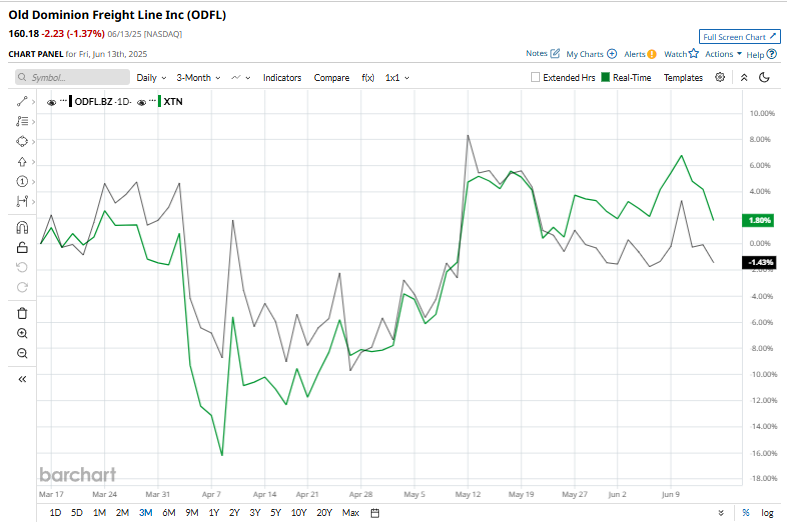Collapse the chart header panel

pyautogui.click(x=744, y=77)
